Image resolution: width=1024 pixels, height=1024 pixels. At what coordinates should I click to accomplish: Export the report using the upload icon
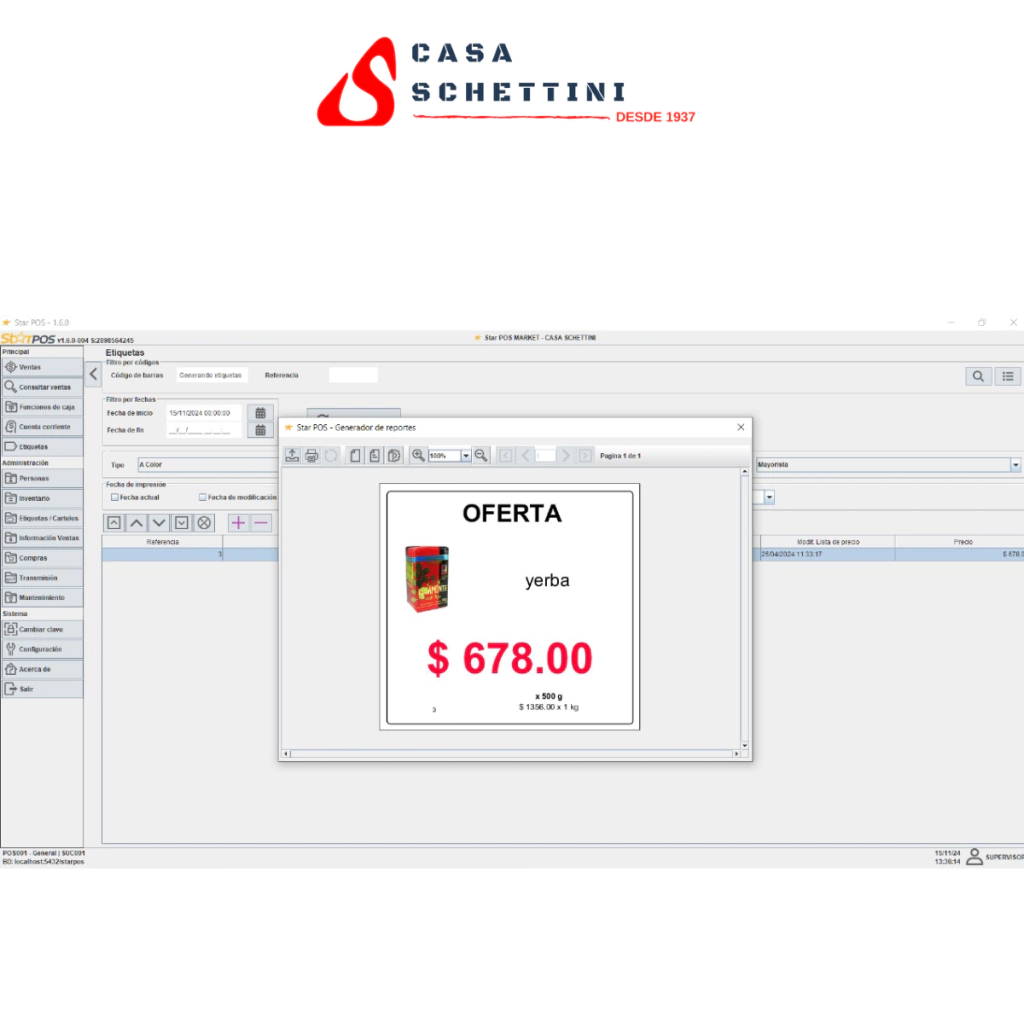pos(292,456)
